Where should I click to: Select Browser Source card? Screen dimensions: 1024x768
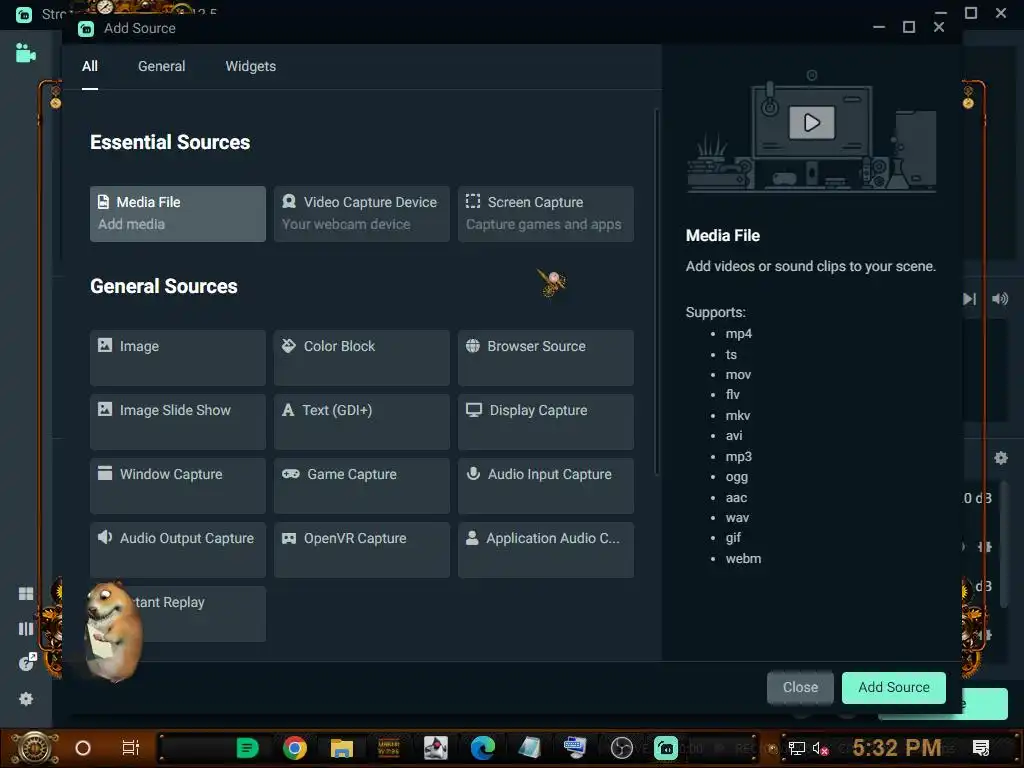tap(546, 357)
